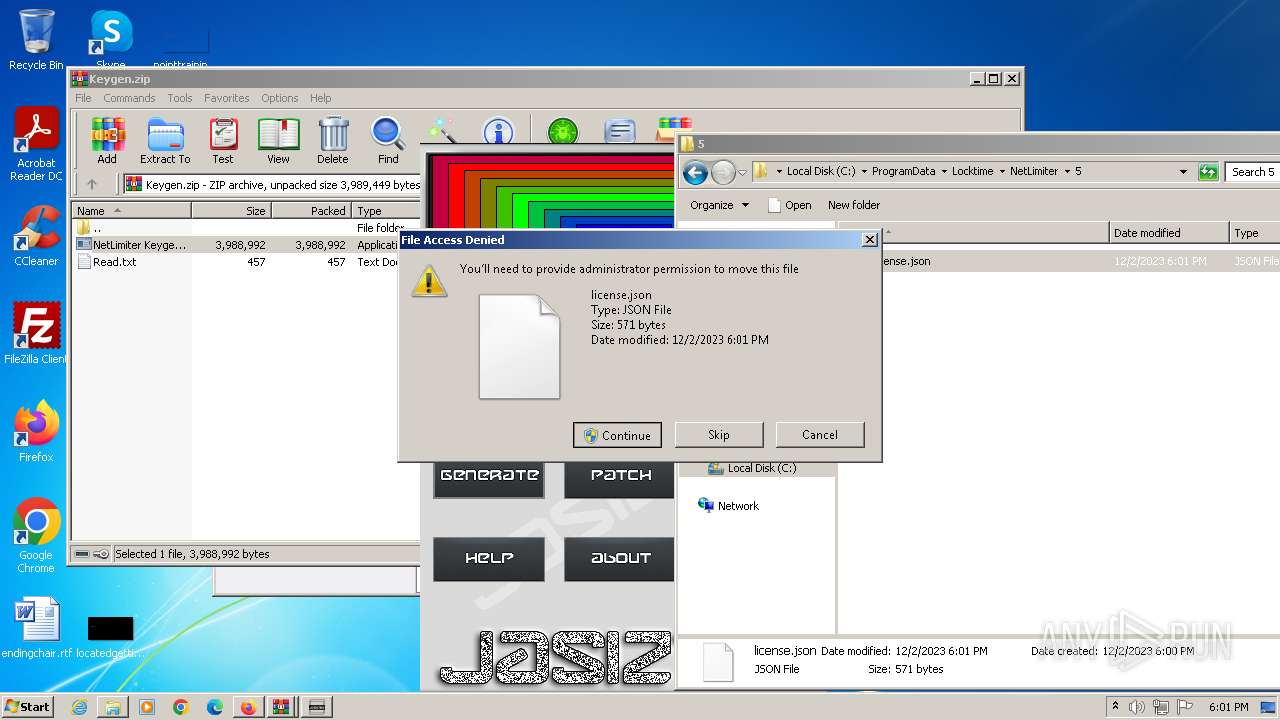Click the Add icon in WinRAR toolbar

pyautogui.click(x=107, y=140)
